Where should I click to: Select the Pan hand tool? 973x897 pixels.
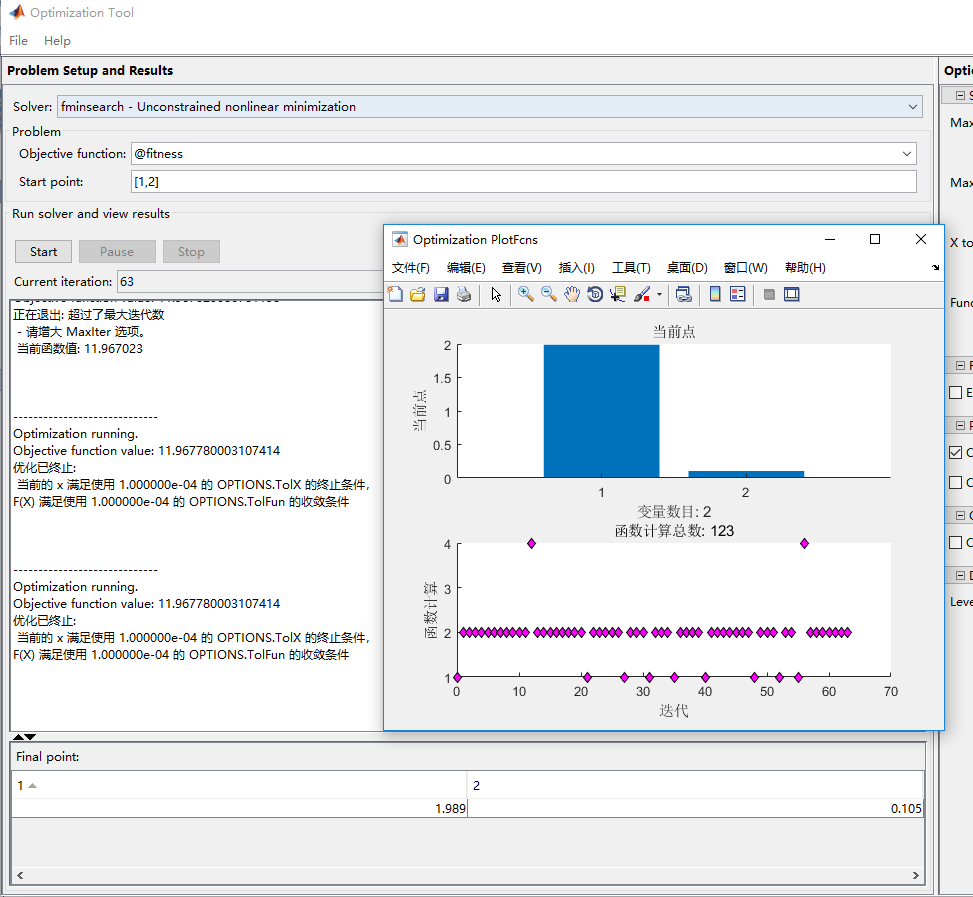(x=572, y=294)
